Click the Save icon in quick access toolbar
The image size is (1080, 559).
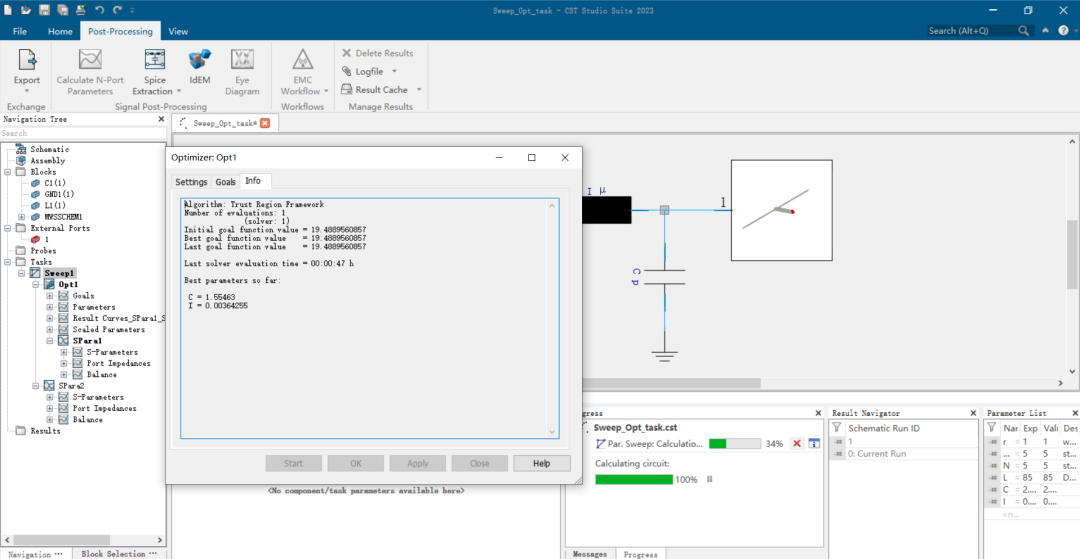pyautogui.click(x=45, y=10)
